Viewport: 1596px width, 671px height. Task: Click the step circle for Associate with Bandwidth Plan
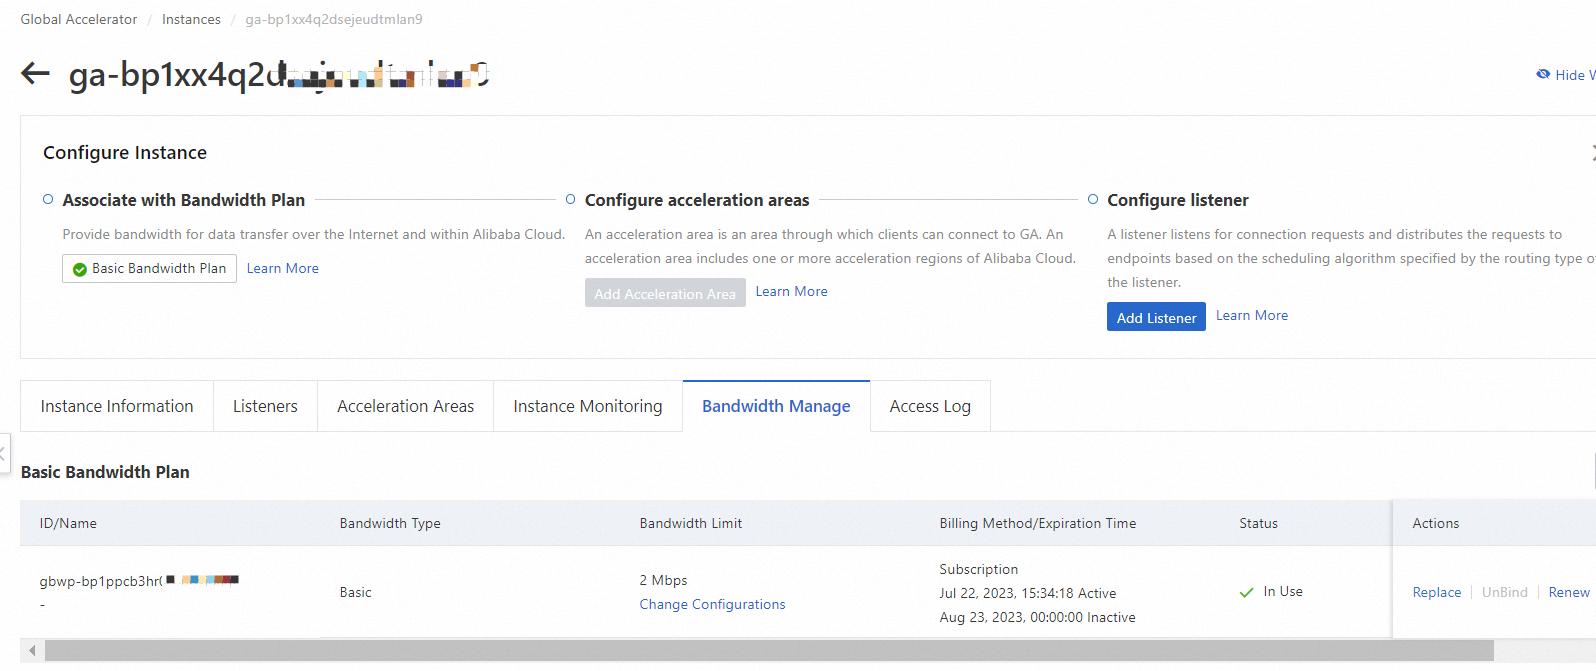[48, 200]
